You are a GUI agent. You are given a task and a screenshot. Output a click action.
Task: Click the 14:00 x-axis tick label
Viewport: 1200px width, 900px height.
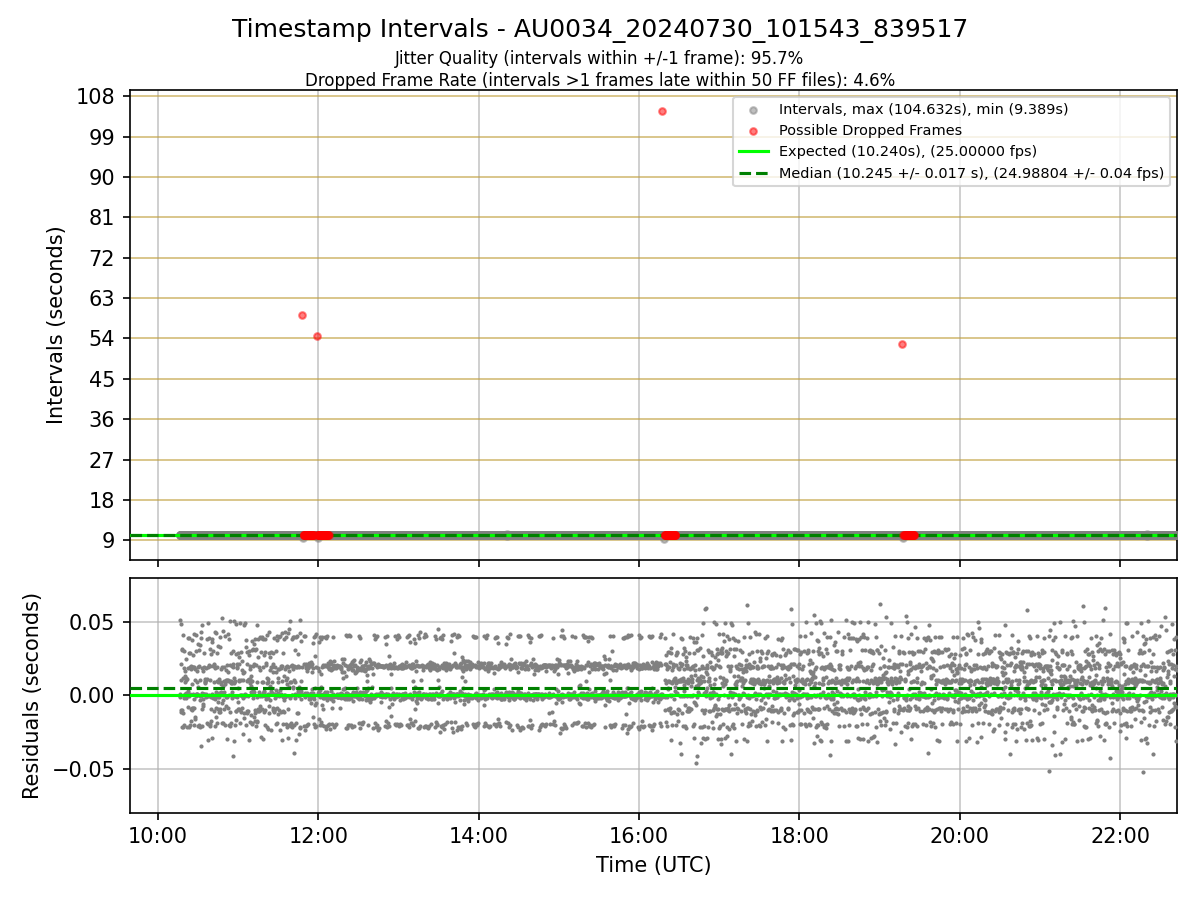[478, 835]
